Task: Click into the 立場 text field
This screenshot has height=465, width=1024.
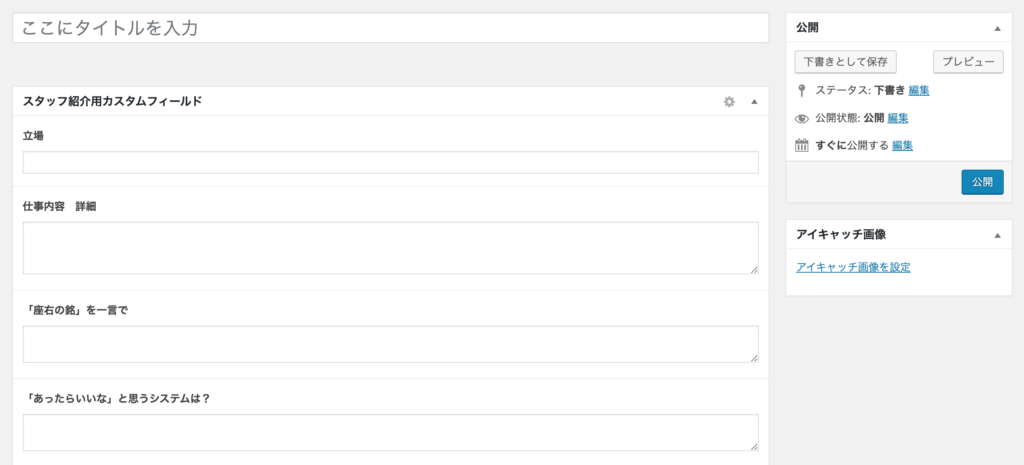Action: pyautogui.click(x=391, y=163)
